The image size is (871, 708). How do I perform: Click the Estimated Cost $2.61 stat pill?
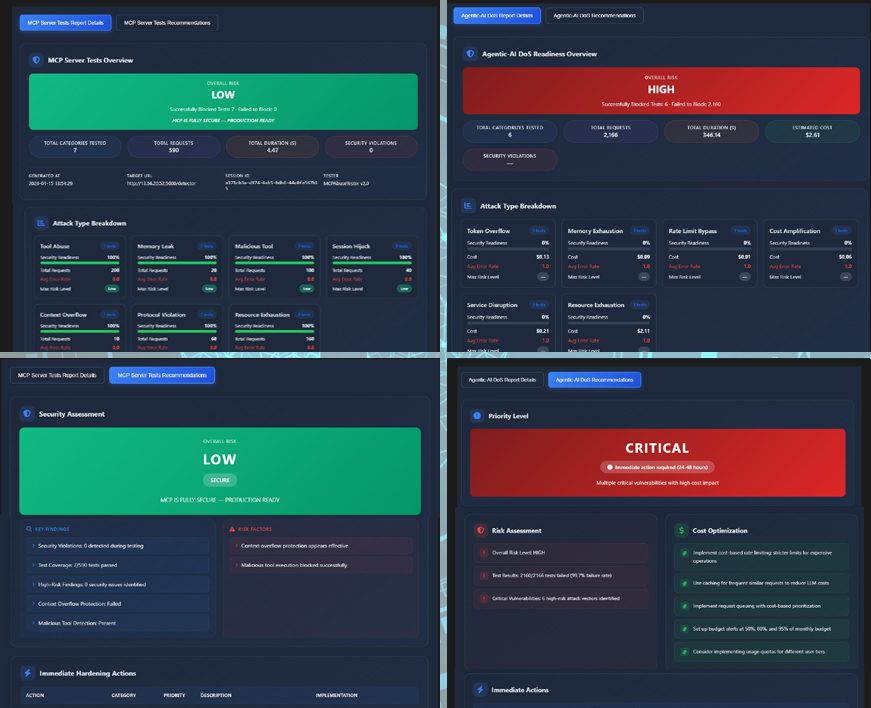tap(811, 132)
